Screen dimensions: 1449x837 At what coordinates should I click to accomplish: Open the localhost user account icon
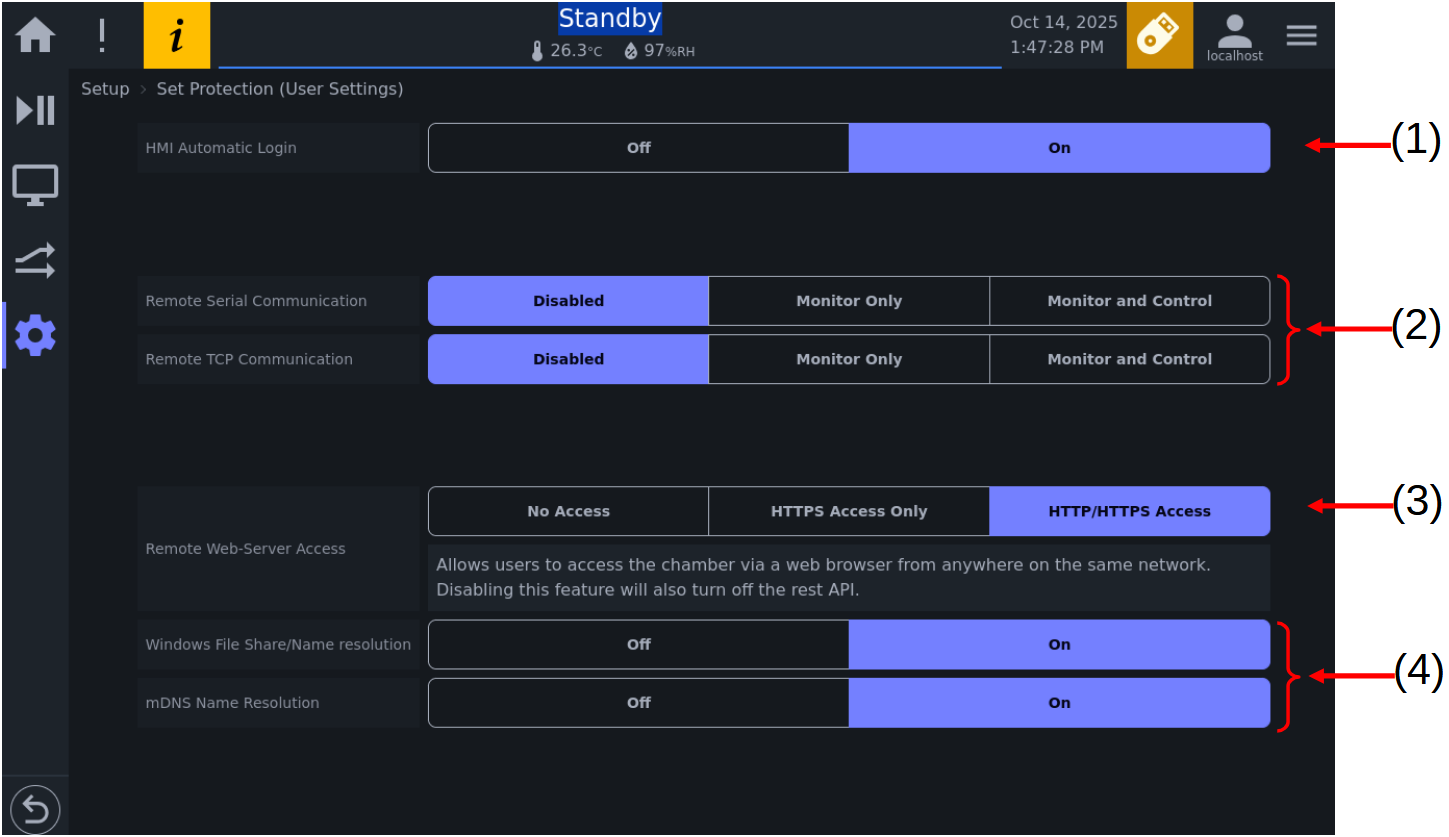[1235, 38]
